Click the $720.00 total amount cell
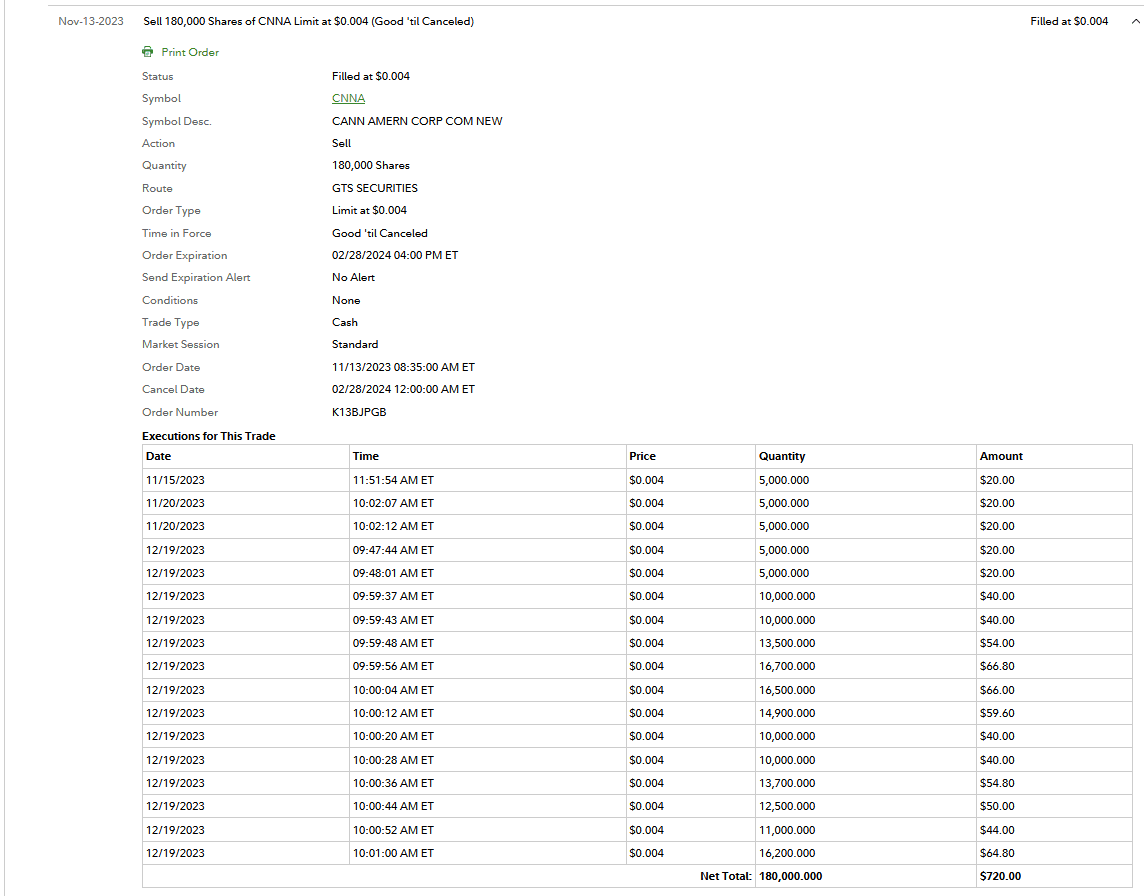1144x896 pixels. (1000, 876)
